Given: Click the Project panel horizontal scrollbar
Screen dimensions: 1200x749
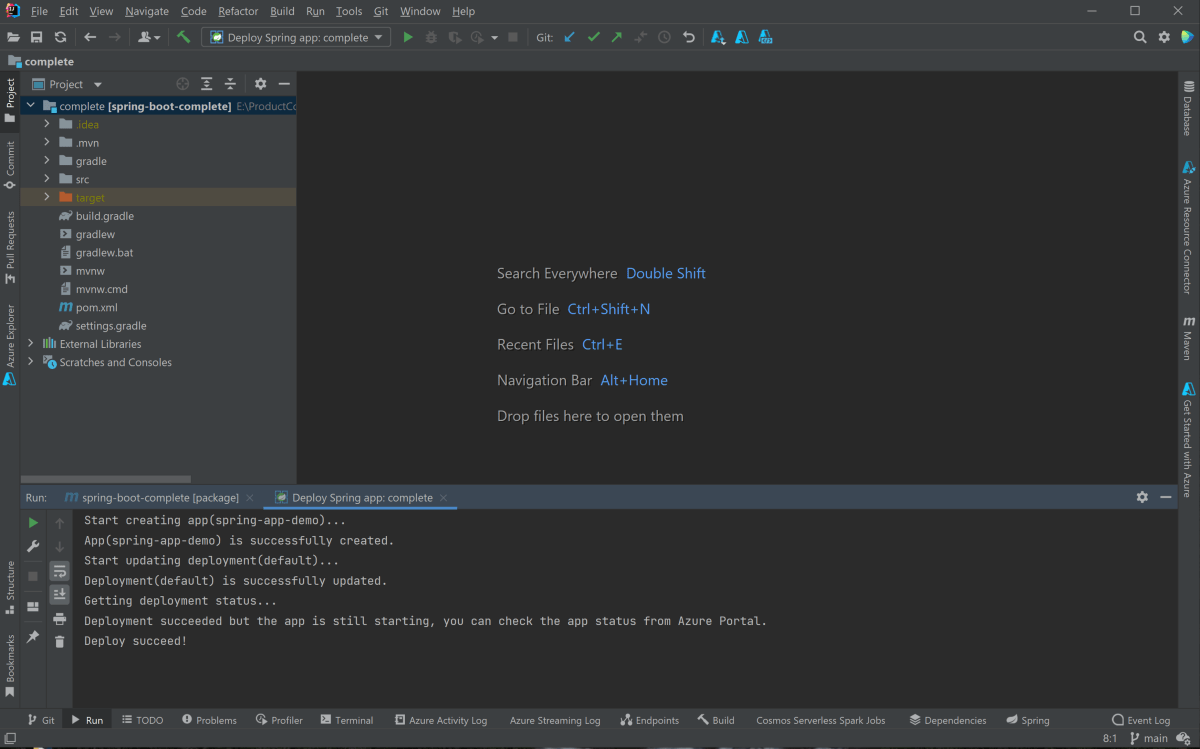Looking at the screenshot, I should (107, 479).
